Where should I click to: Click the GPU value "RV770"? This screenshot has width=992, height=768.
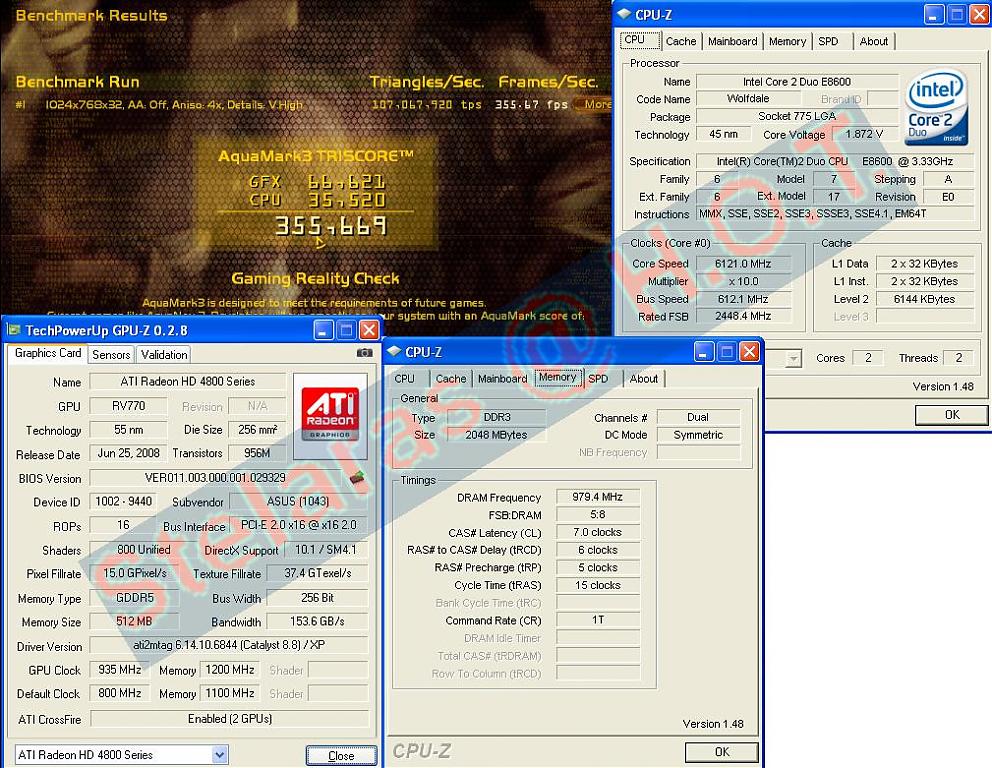click(128, 406)
